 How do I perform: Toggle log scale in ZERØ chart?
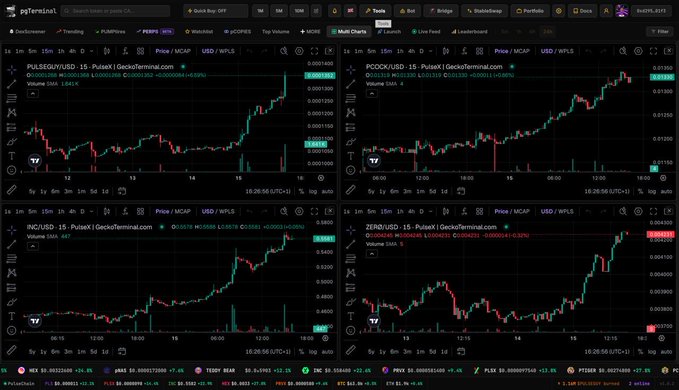[652, 351]
